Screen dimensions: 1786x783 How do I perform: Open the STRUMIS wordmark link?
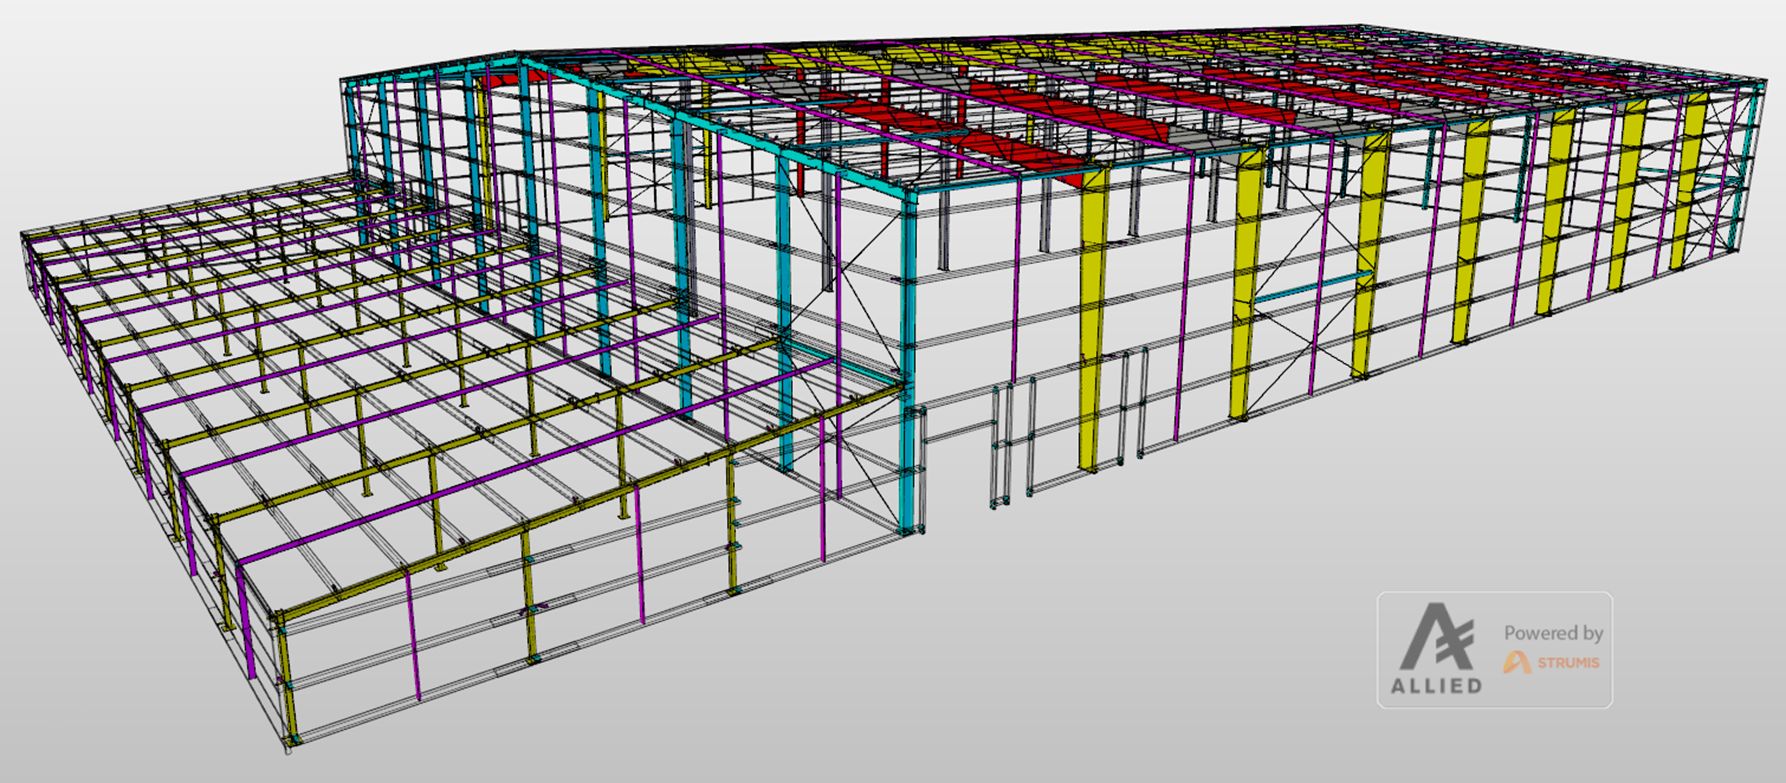click(x=1567, y=663)
